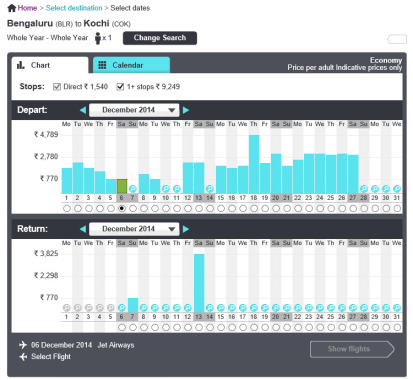Click search icon for depart date 10
The width and height of the screenshot is (413, 380).
[166, 189]
